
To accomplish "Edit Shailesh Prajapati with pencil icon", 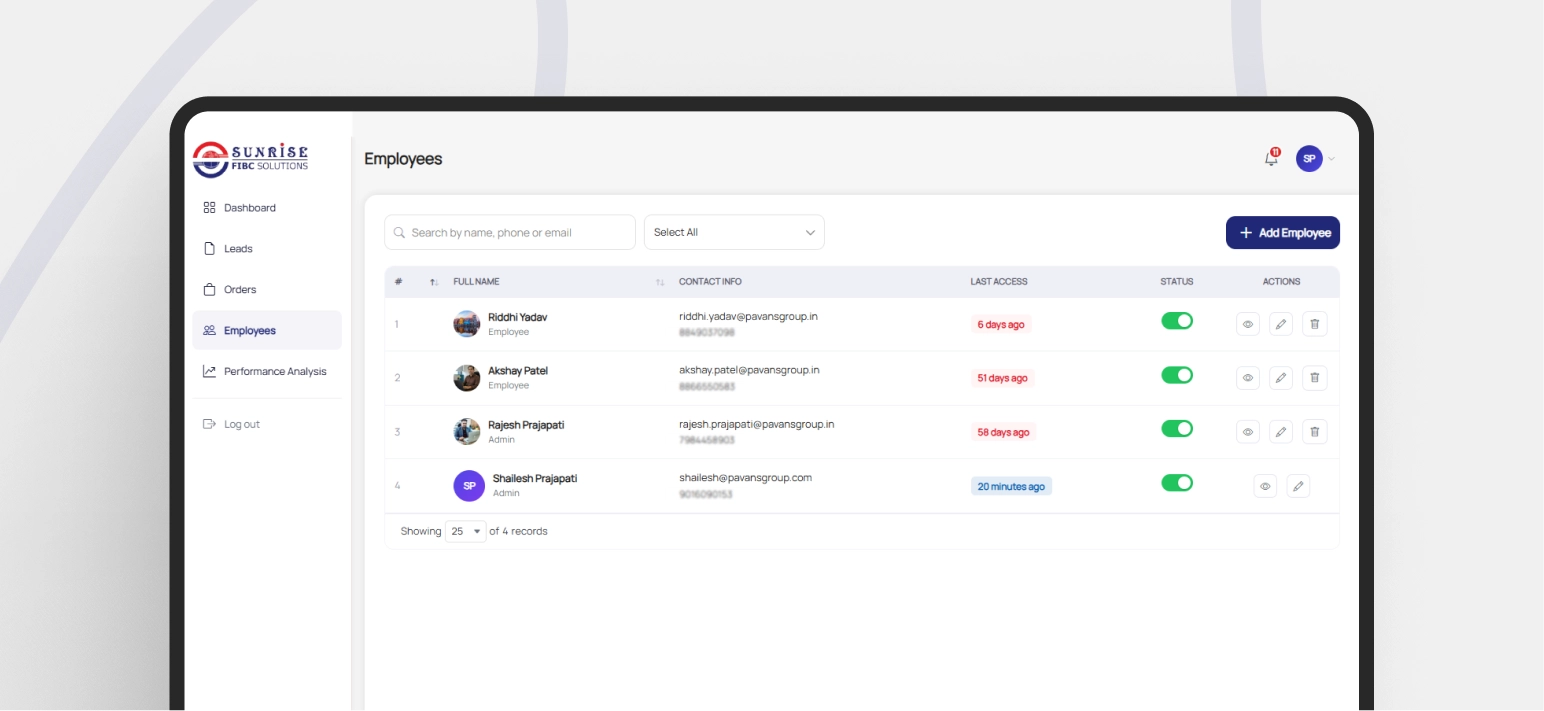I will coord(1298,486).
